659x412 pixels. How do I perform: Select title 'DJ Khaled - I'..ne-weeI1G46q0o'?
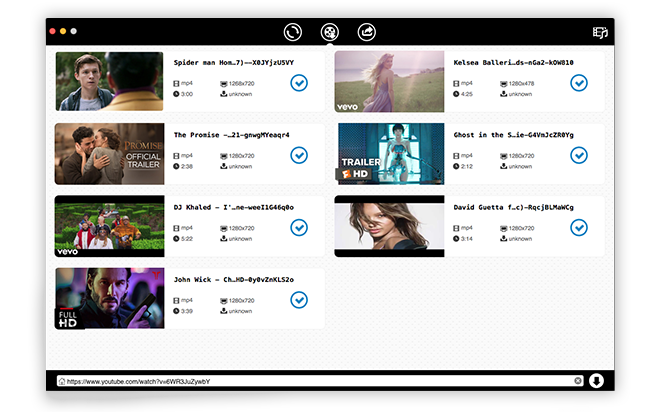(234, 207)
